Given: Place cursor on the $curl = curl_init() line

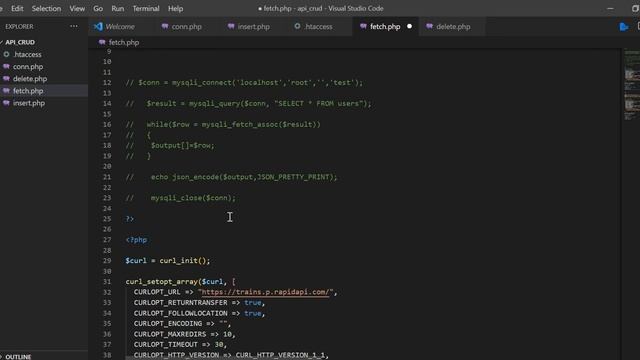Looking at the screenshot, I should coord(168,260).
